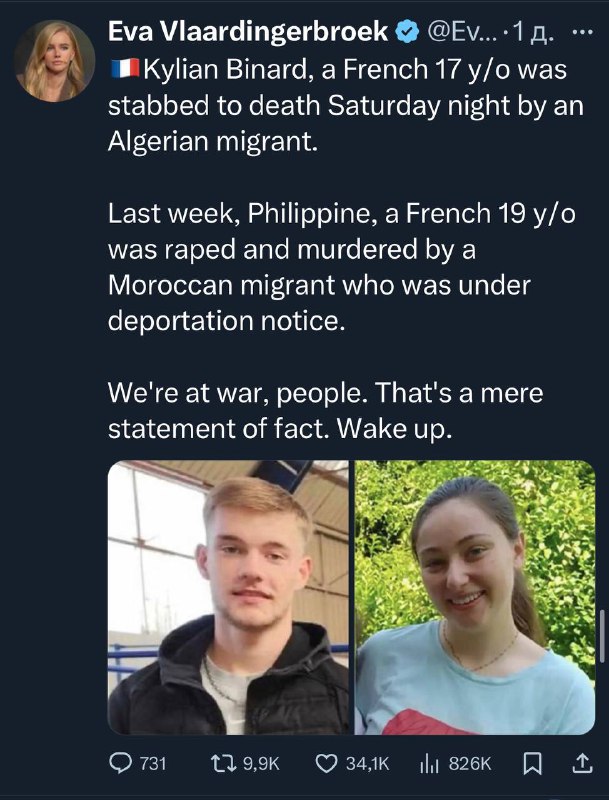Open the reply icon with 731 comments
The width and height of the screenshot is (609, 800).
121,763
